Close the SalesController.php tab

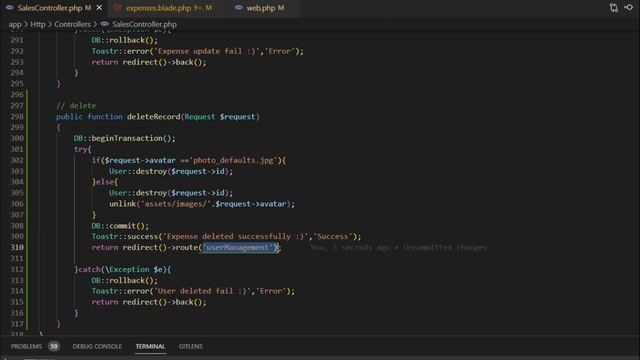click(x=99, y=8)
